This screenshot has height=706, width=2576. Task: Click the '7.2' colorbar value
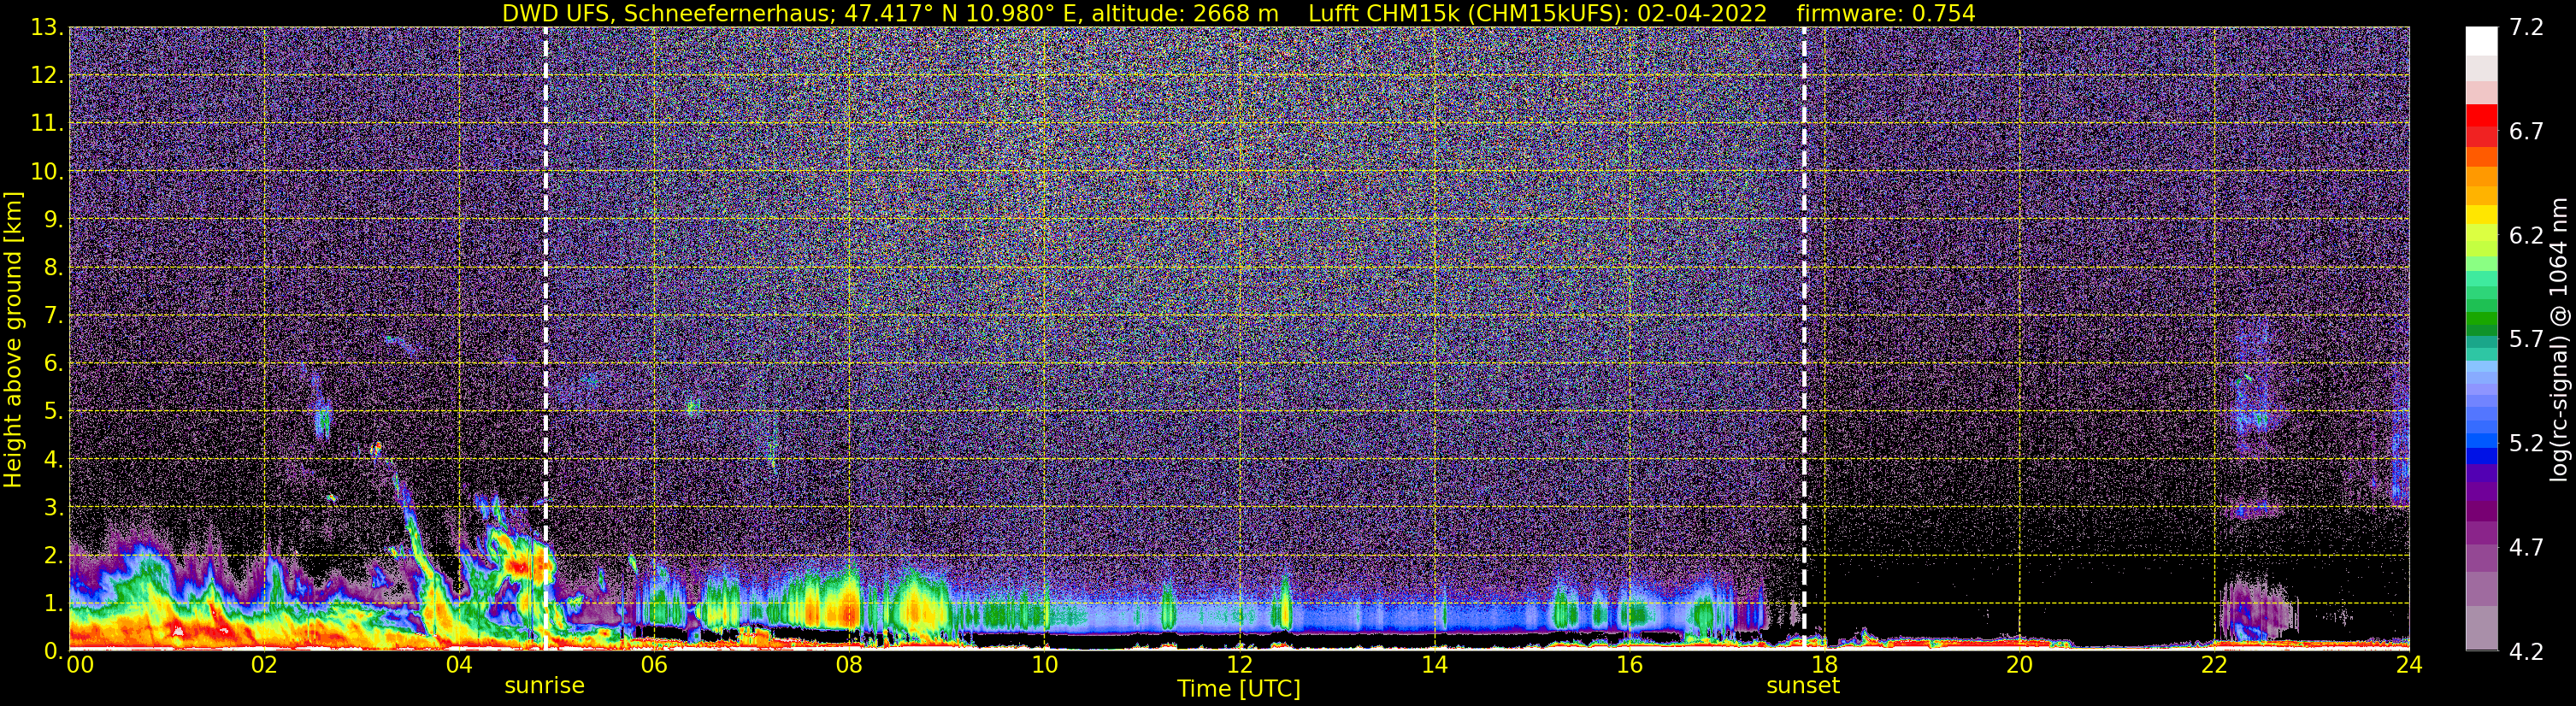[x=2526, y=27]
